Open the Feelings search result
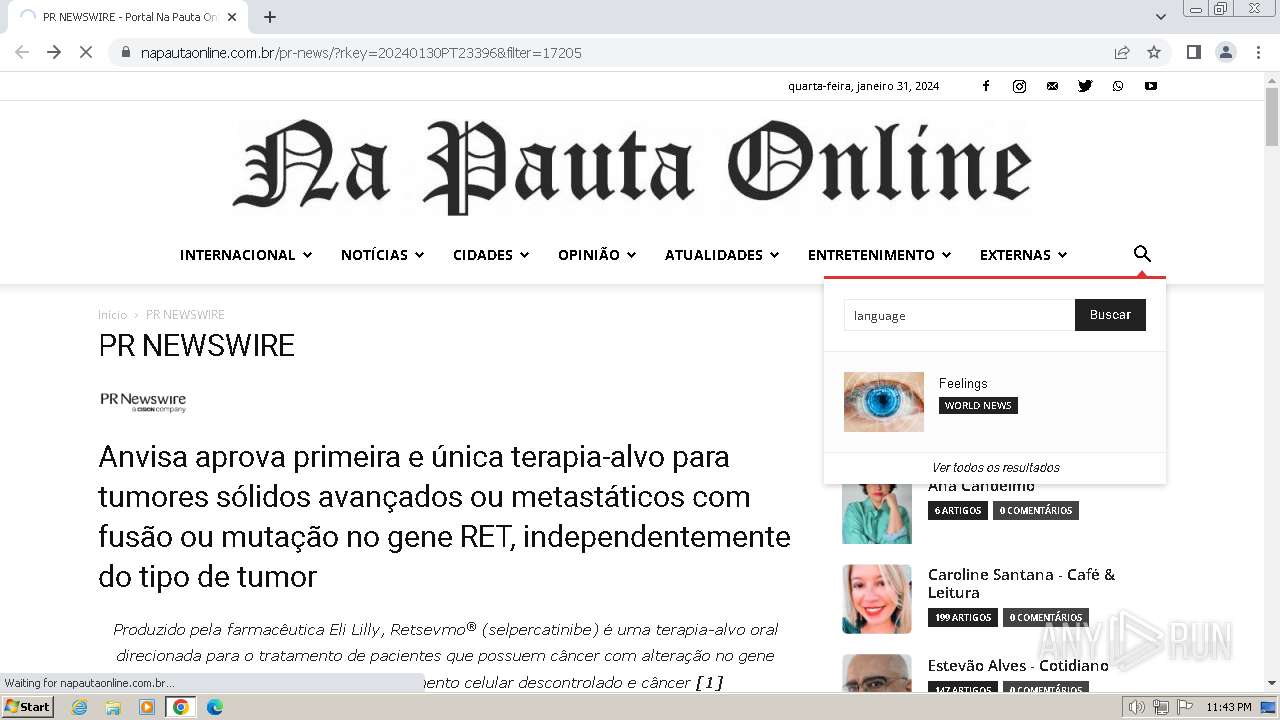 tap(963, 383)
